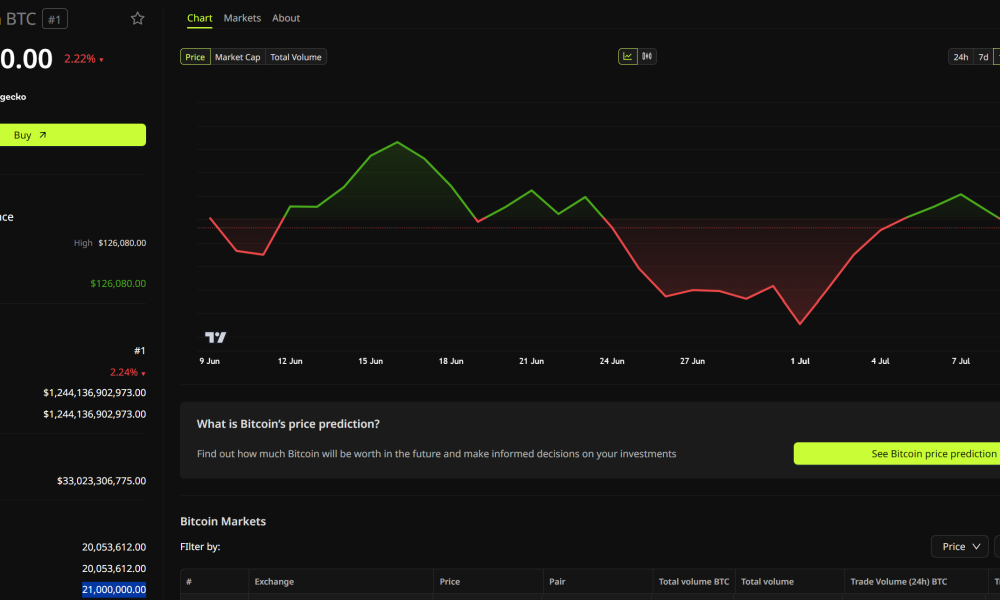Click the arrow icon in Buy button
The width and height of the screenshot is (1000, 600).
click(43, 135)
